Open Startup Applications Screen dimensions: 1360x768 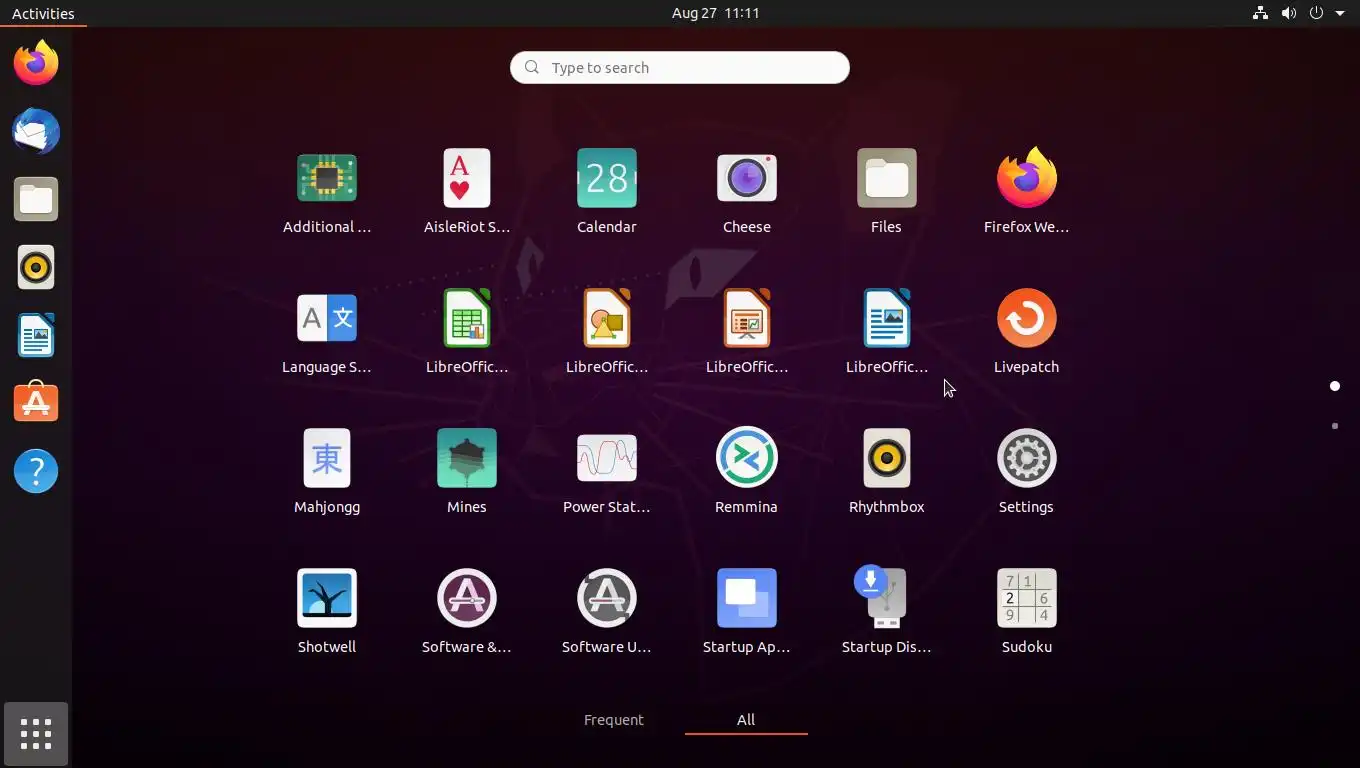pos(747,599)
